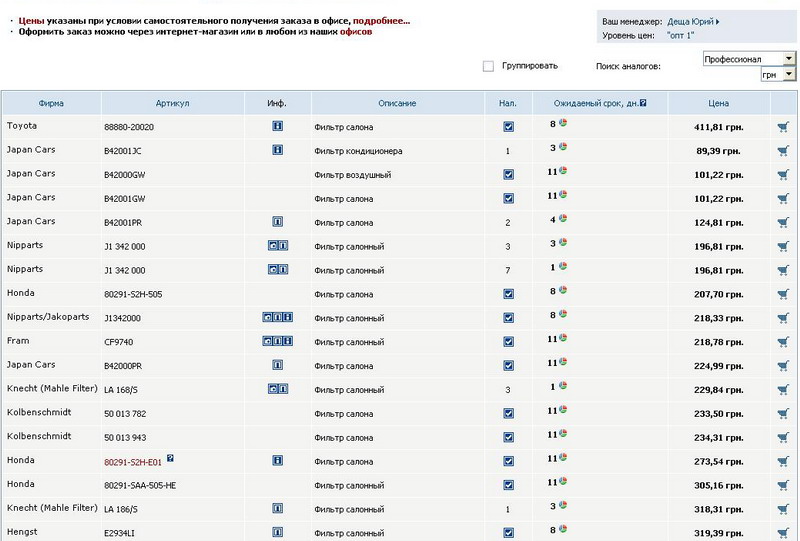Click availability checkmark in Toyota row
800x541 pixels.
(x=508, y=127)
